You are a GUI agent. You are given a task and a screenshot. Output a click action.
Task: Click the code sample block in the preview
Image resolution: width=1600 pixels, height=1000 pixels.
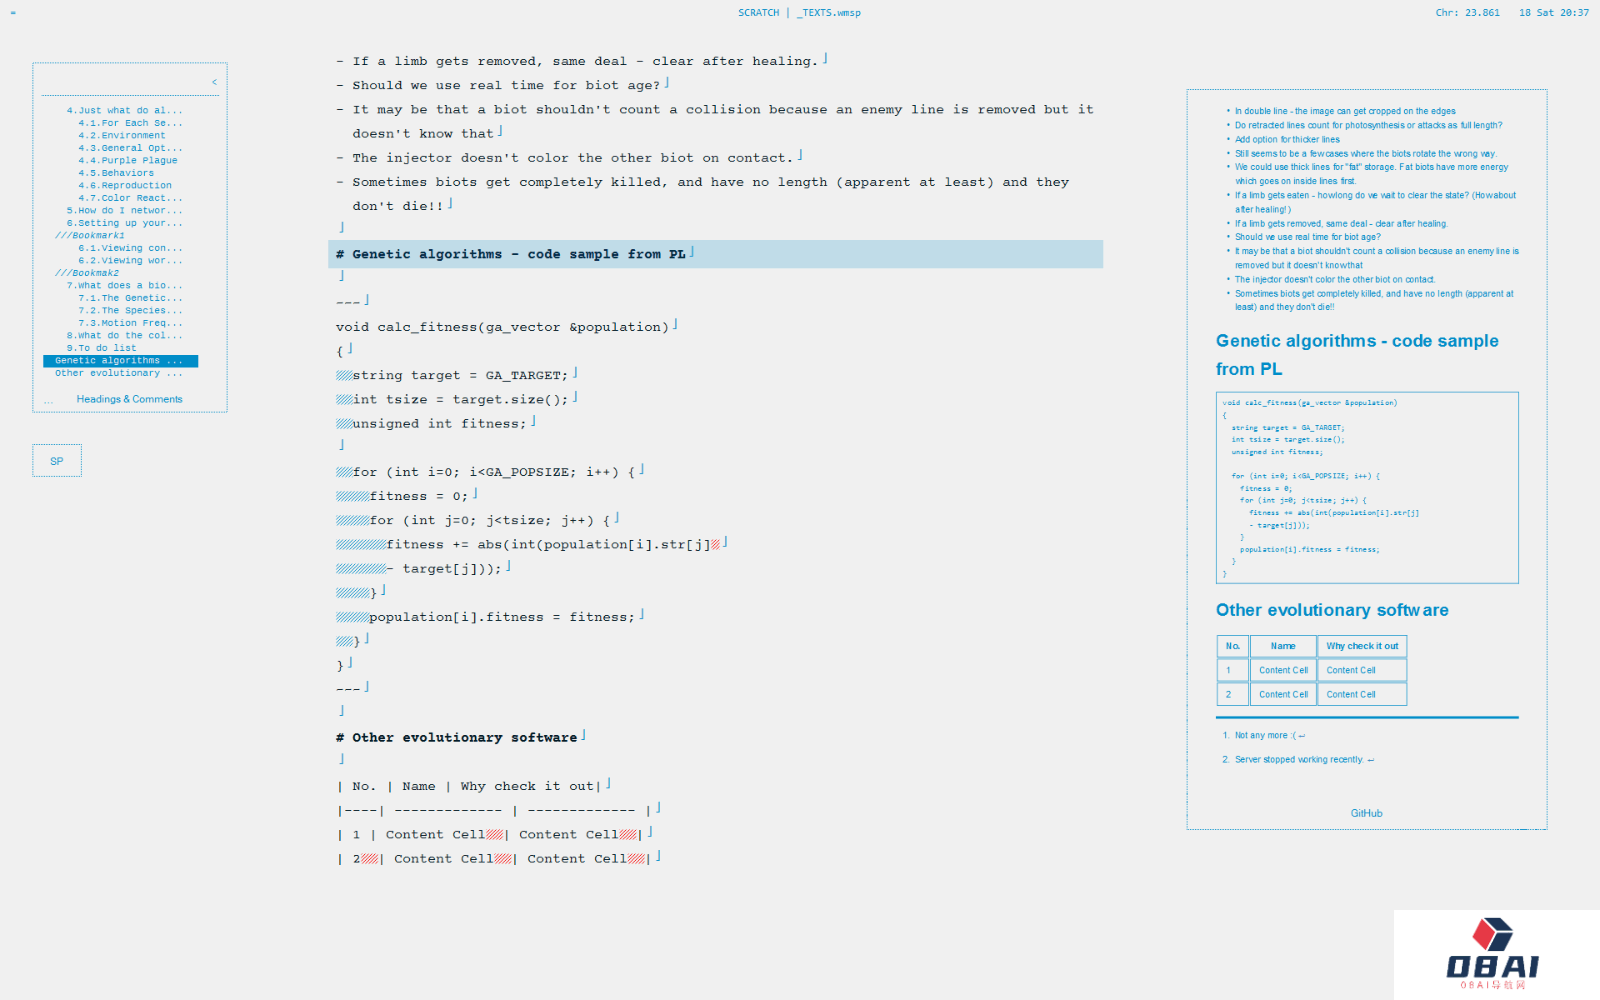(1366, 487)
